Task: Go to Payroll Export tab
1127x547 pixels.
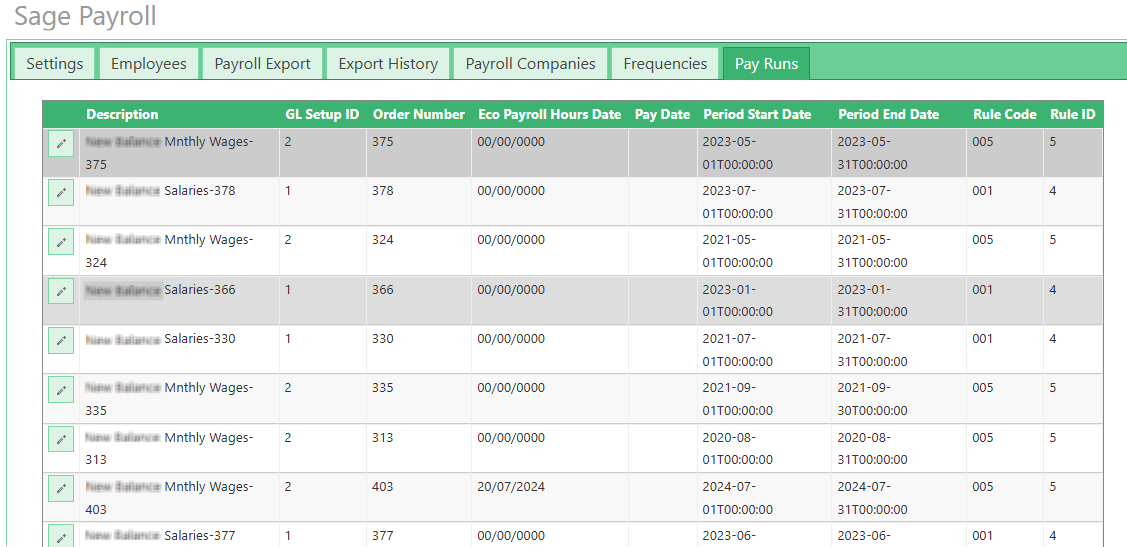Action: tap(262, 63)
